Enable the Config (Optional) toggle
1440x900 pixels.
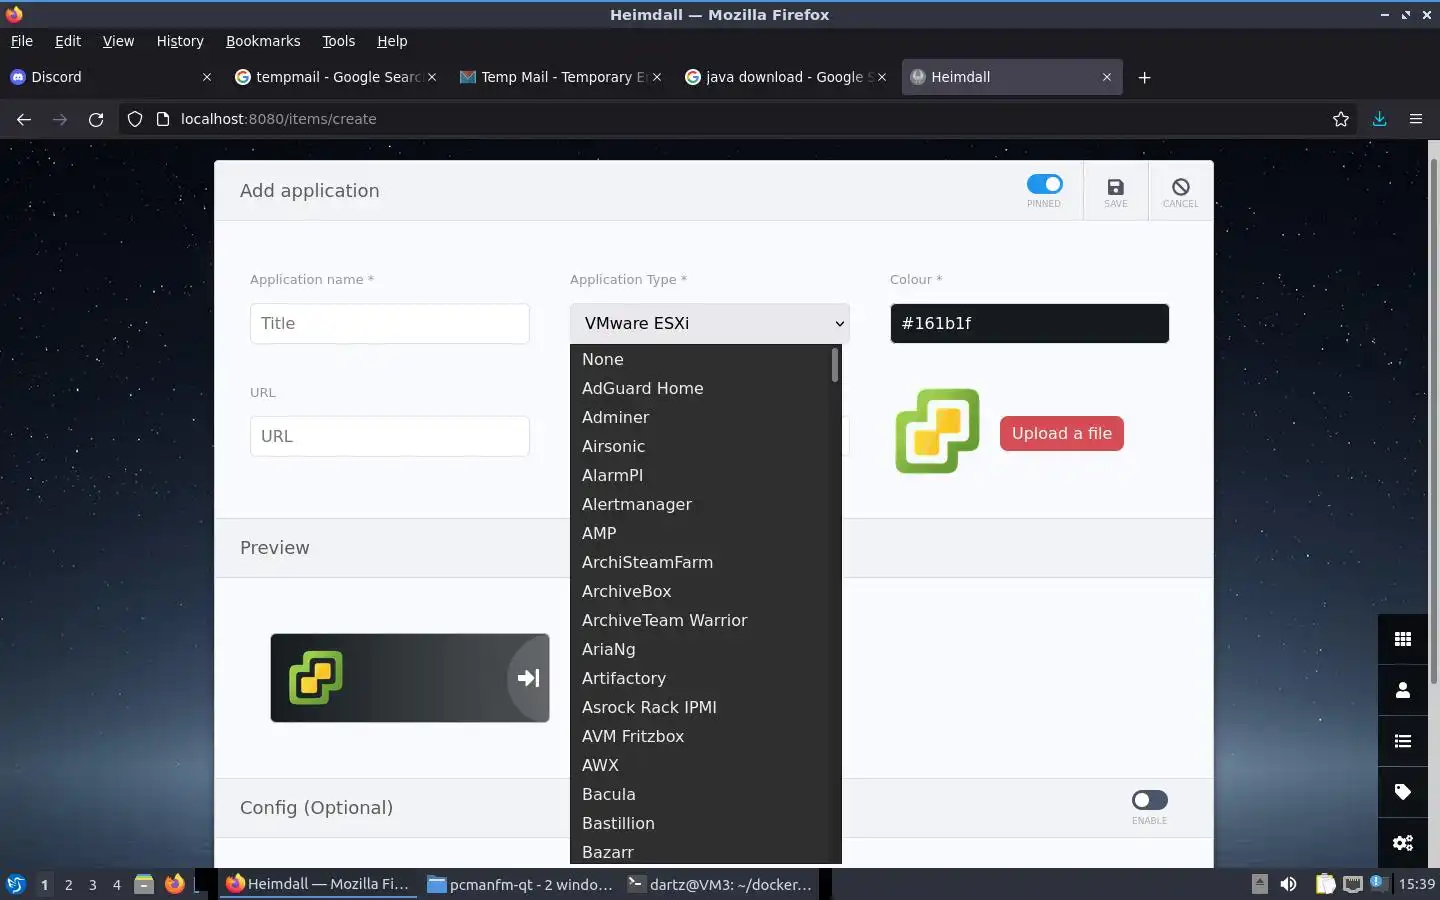pyautogui.click(x=1149, y=800)
